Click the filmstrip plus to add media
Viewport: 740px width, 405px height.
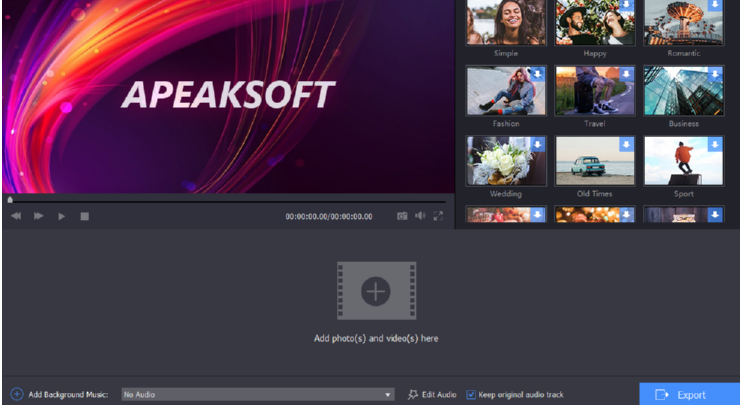coord(376,291)
